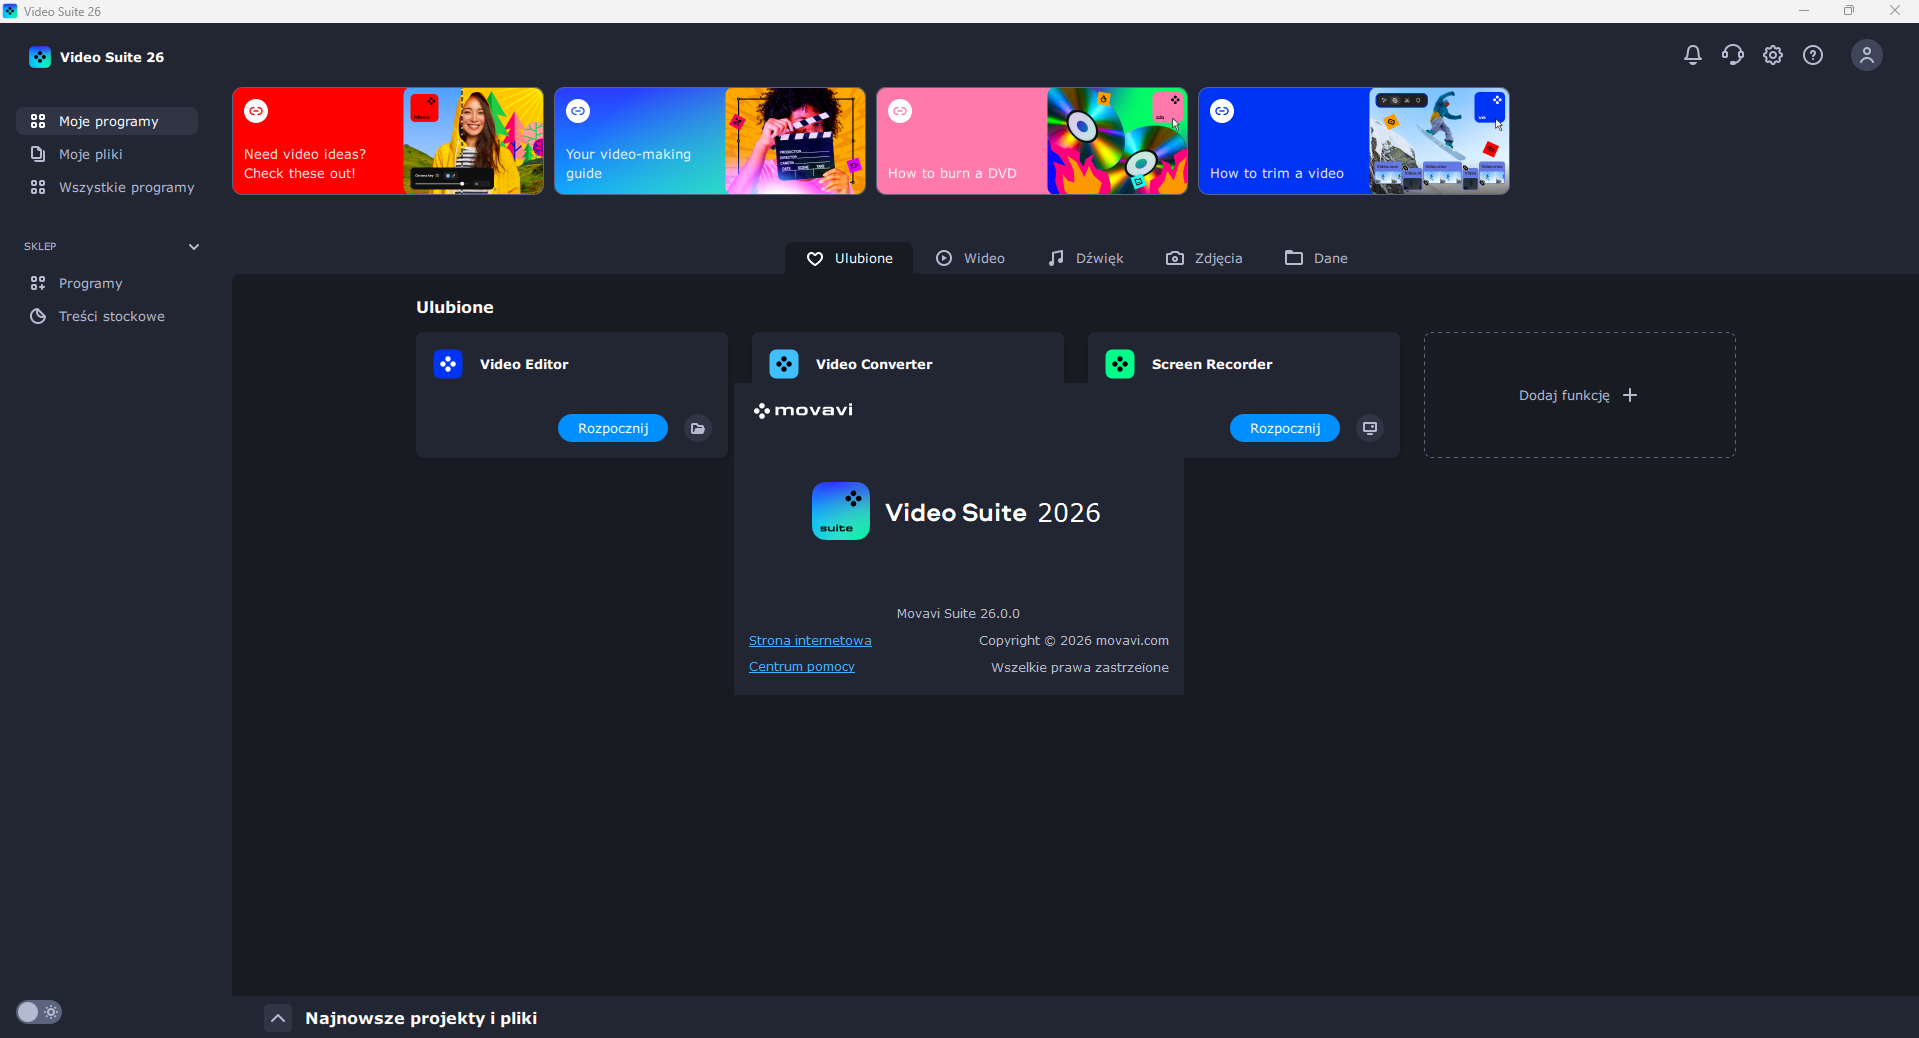Open the settings gear icon
The image size is (1919, 1038).
click(1773, 55)
